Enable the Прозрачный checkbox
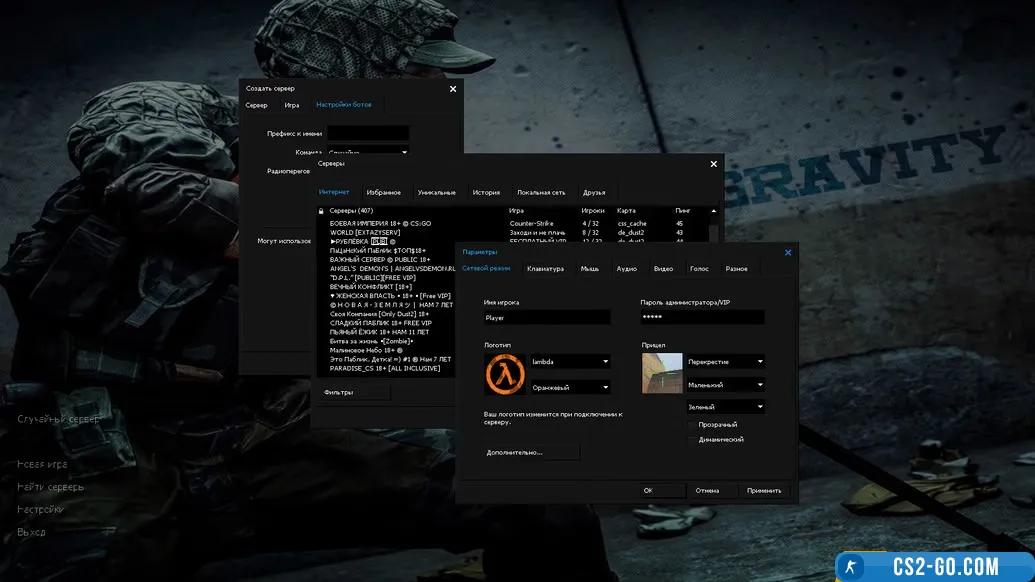Screen dimensions: 1035x582 tap(692, 425)
